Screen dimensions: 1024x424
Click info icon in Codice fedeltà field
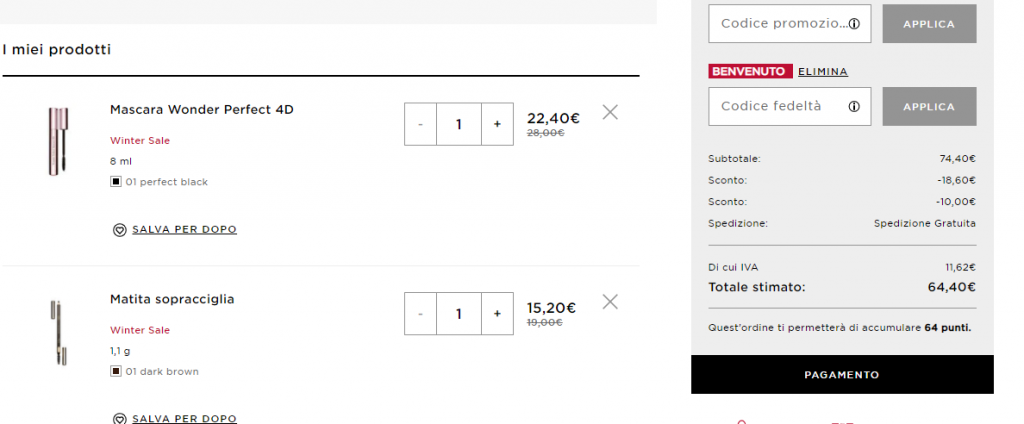click(854, 106)
